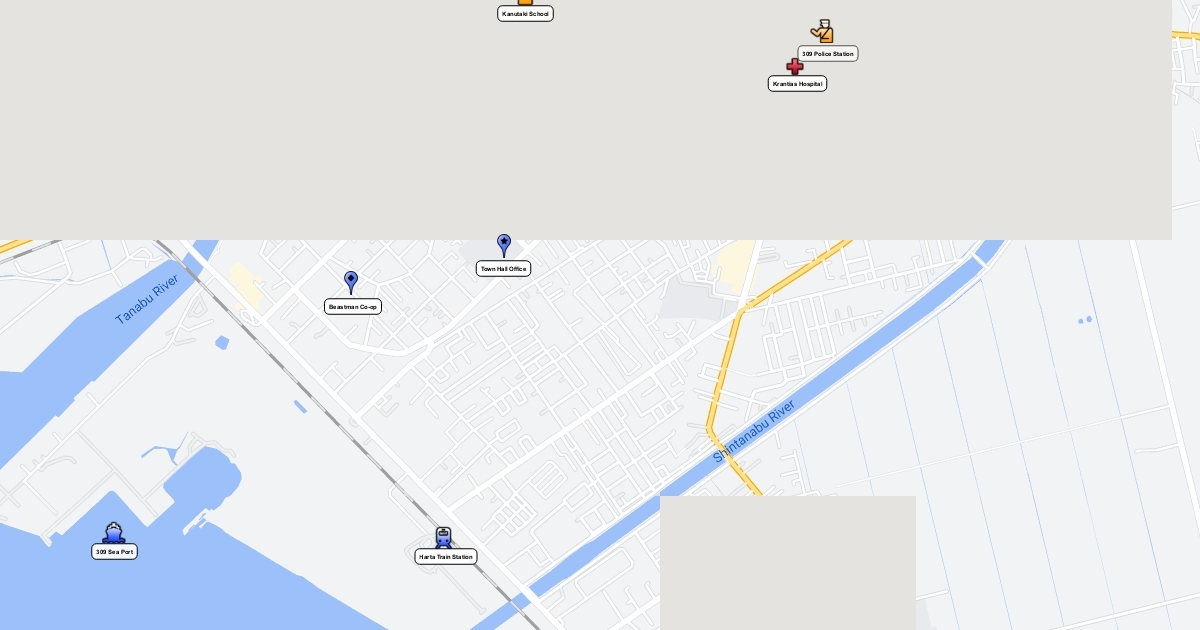Click the small blue ponds in the fields
Image resolution: width=1200 pixels, height=630 pixels.
click(1085, 320)
